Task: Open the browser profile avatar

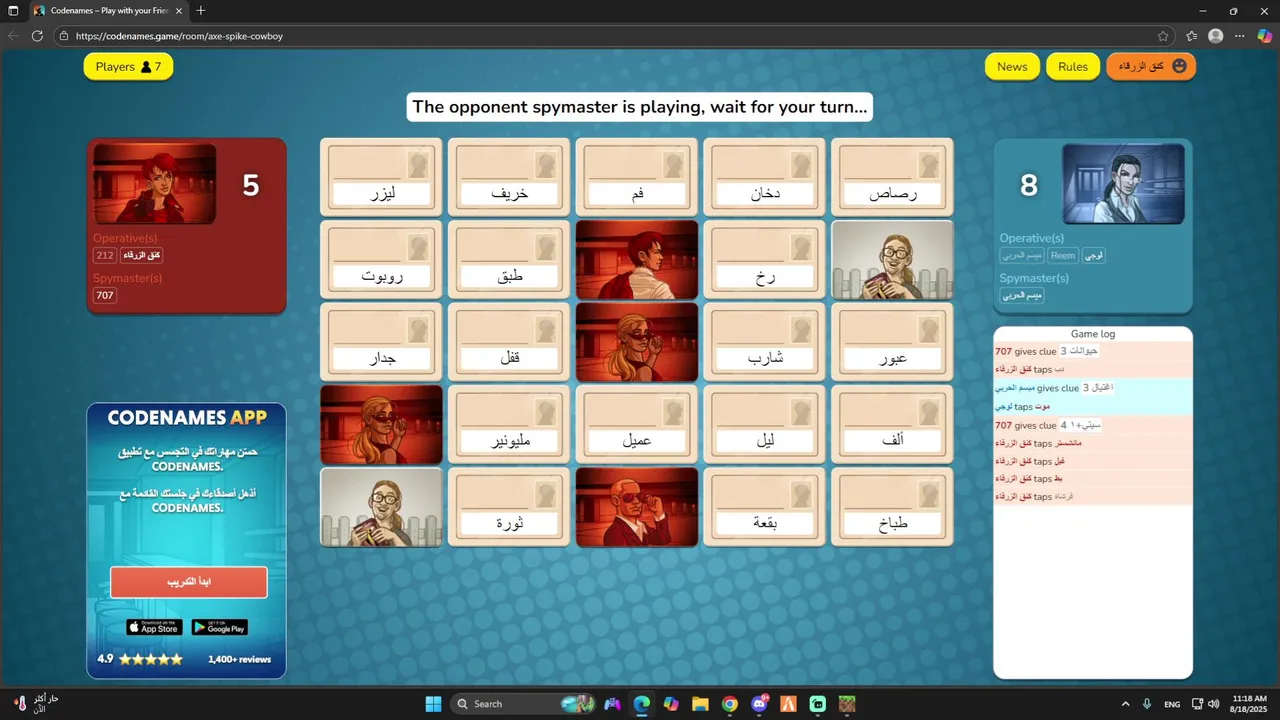Action: [1216, 36]
